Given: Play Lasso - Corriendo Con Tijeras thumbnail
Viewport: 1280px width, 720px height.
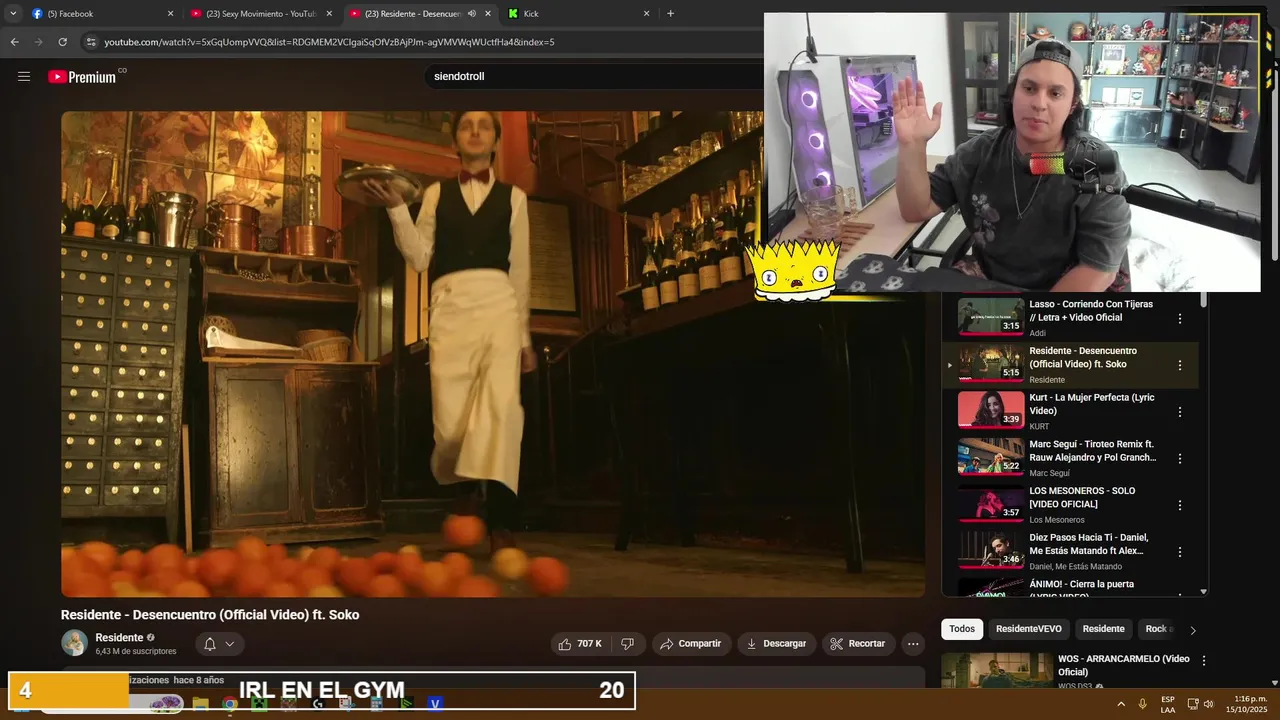Looking at the screenshot, I should click(x=990, y=316).
